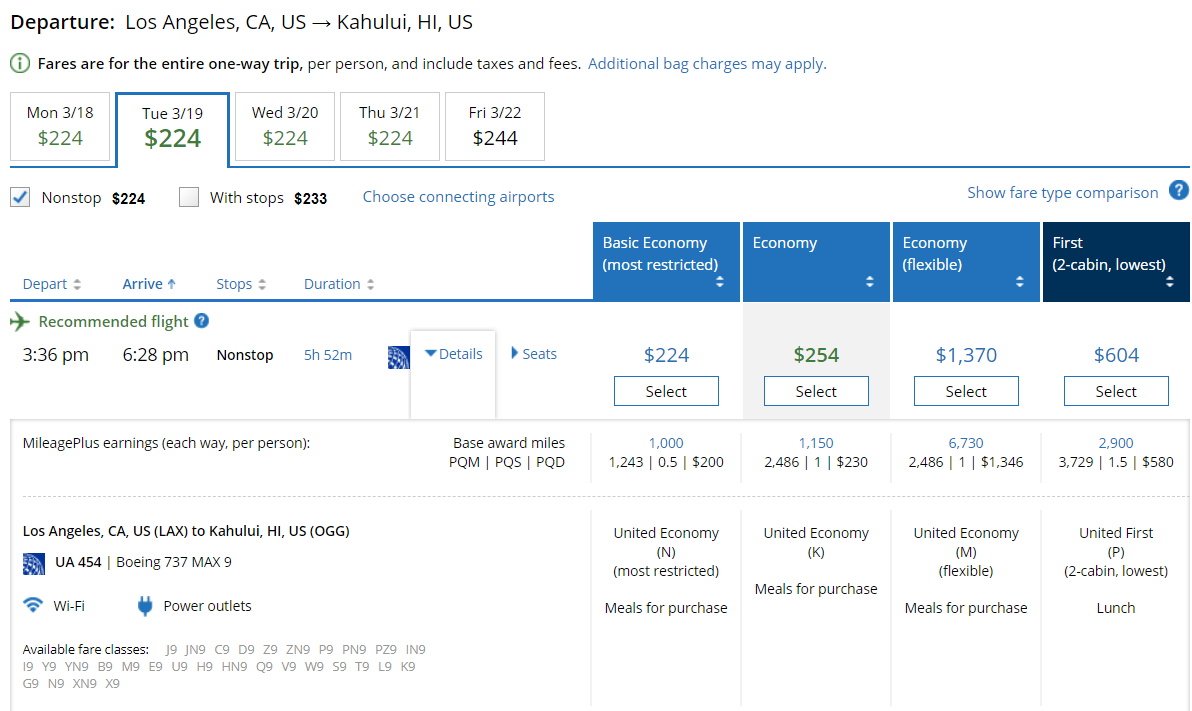Select the $254 Economy fare
This screenshot has height=711, width=1192.
[x=816, y=391]
